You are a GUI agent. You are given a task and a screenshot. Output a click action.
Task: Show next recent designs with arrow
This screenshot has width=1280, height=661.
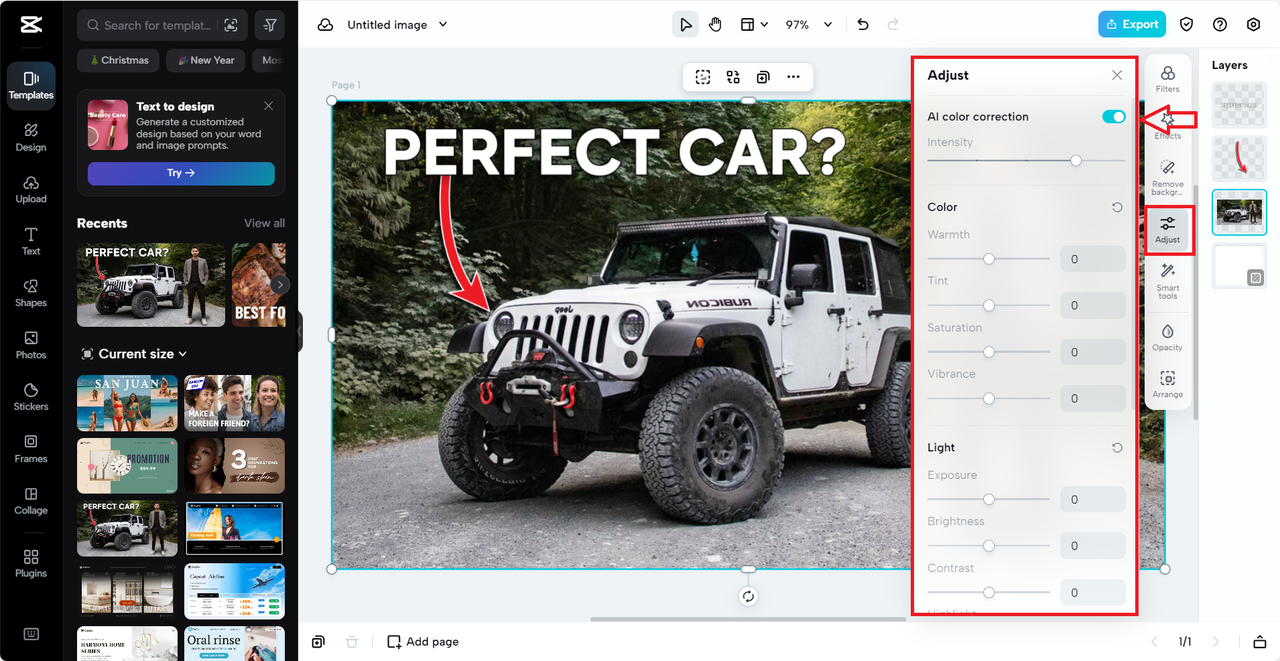[x=280, y=285]
